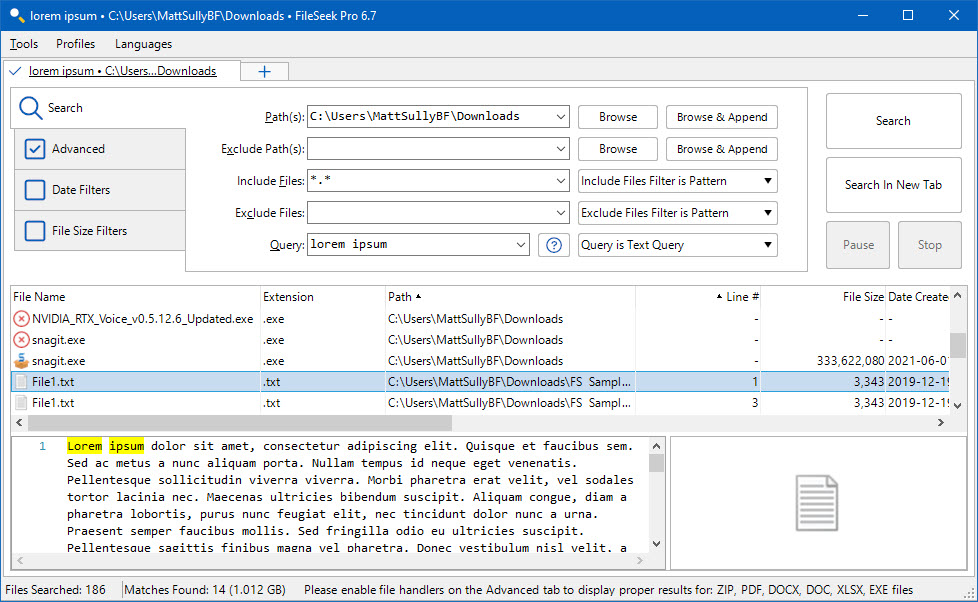This screenshot has height=602, width=978.
Task: Click the query help question mark icon
Action: (x=554, y=245)
